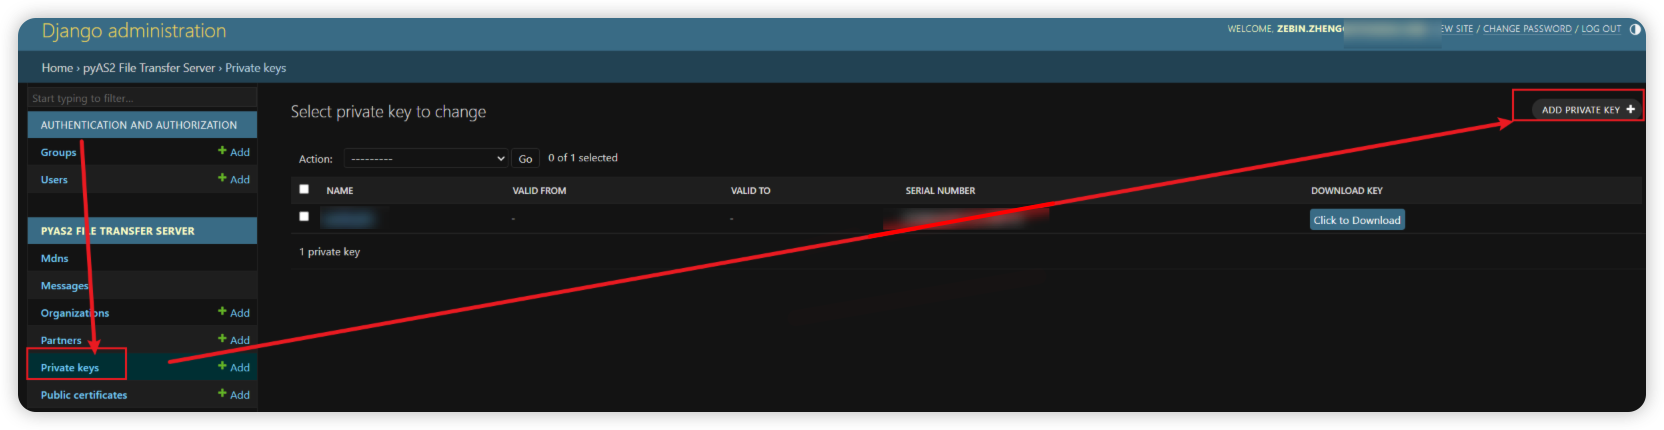Add a new Organization via plus icon
Viewport: 1664px width, 430px height.
pyautogui.click(x=222, y=312)
